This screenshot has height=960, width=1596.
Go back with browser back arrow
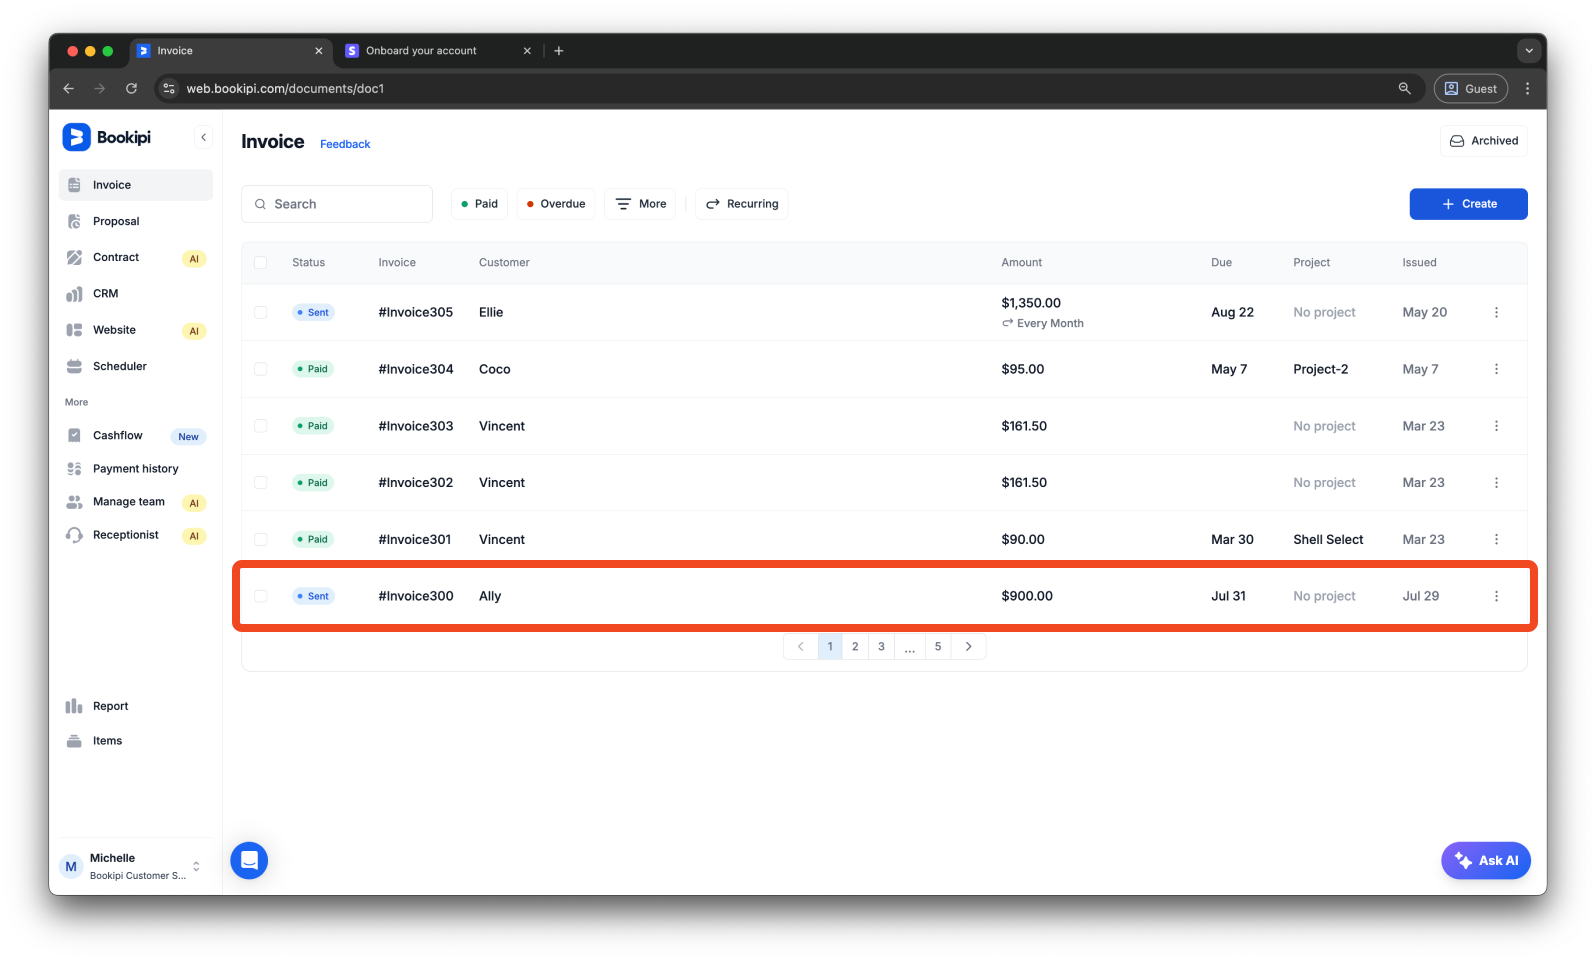point(68,88)
